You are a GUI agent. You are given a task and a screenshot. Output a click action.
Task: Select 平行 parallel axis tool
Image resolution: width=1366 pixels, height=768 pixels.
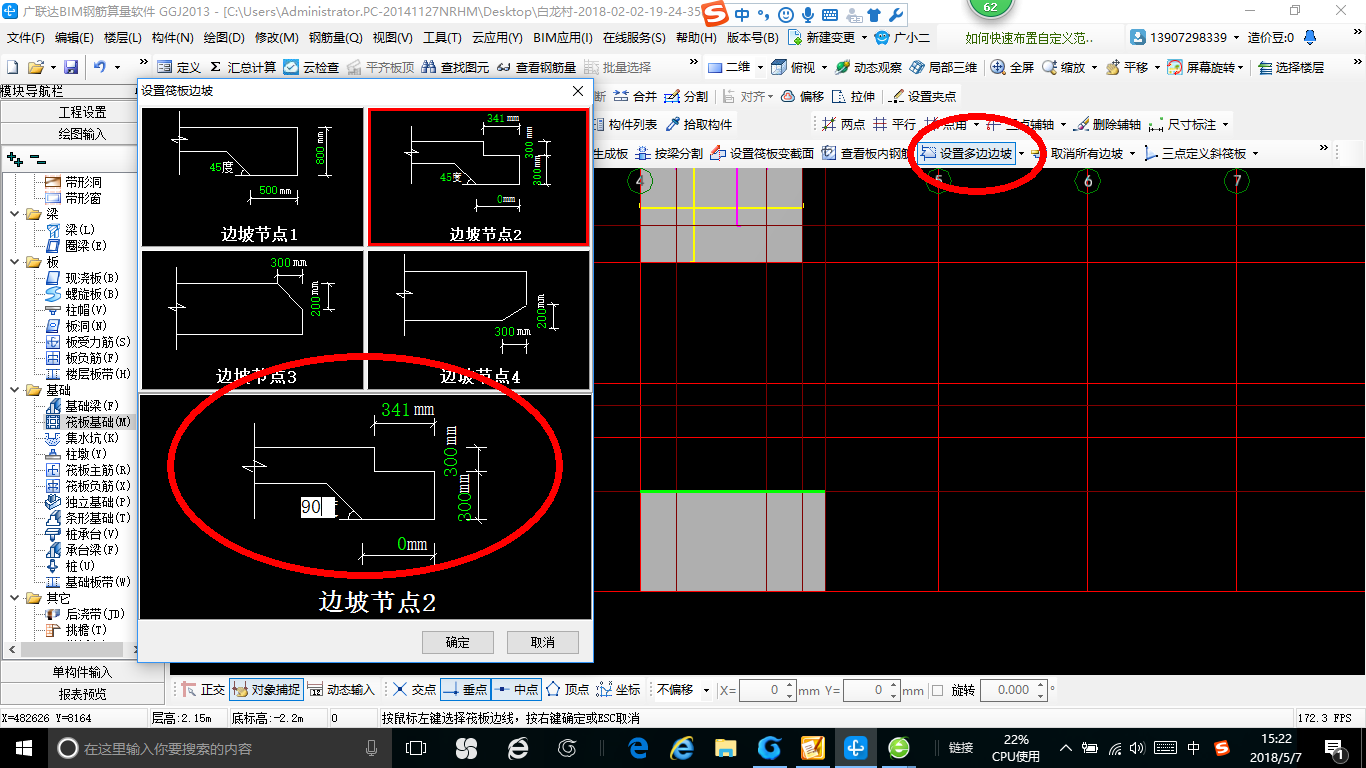tap(894, 124)
